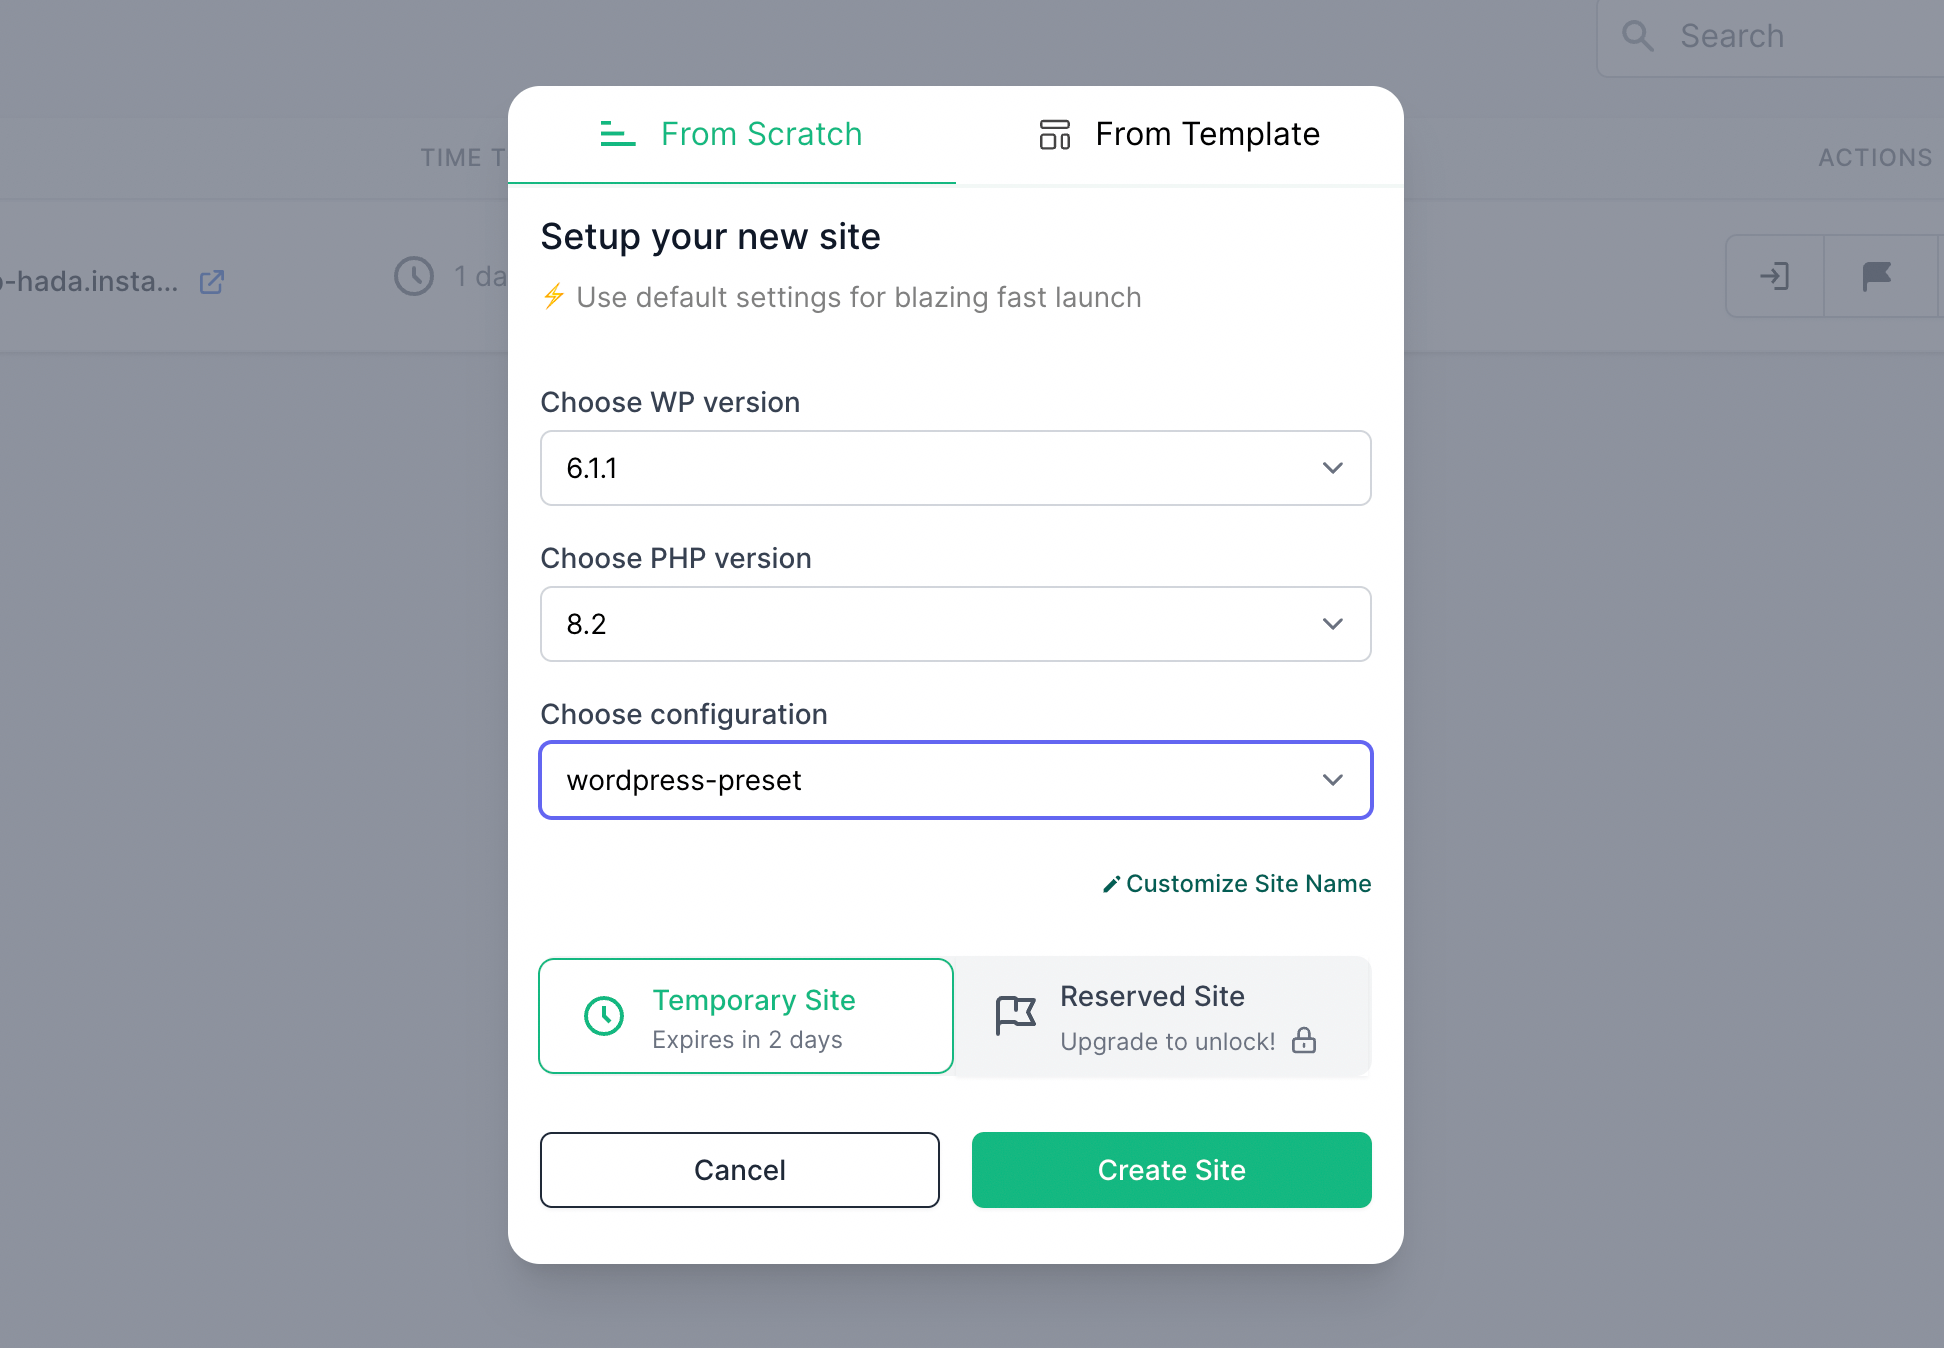Select the Reserved Site option
This screenshot has width=1944, height=1348.
click(1163, 1016)
